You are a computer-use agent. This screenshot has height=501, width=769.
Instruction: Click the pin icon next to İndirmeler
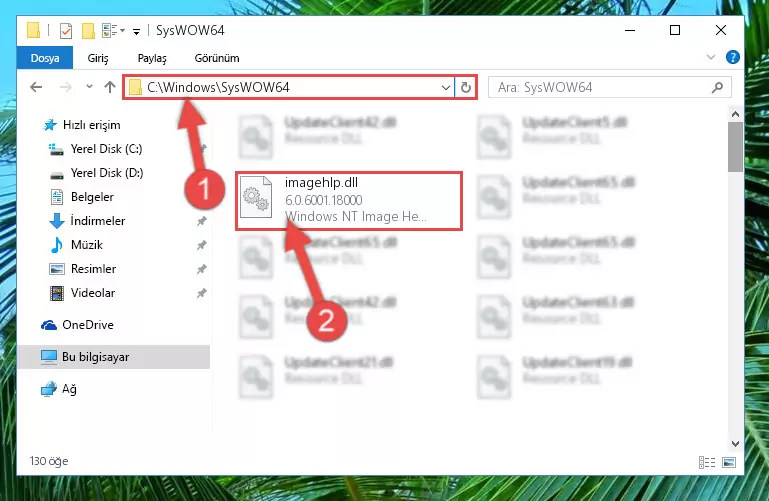(x=202, y=222)
